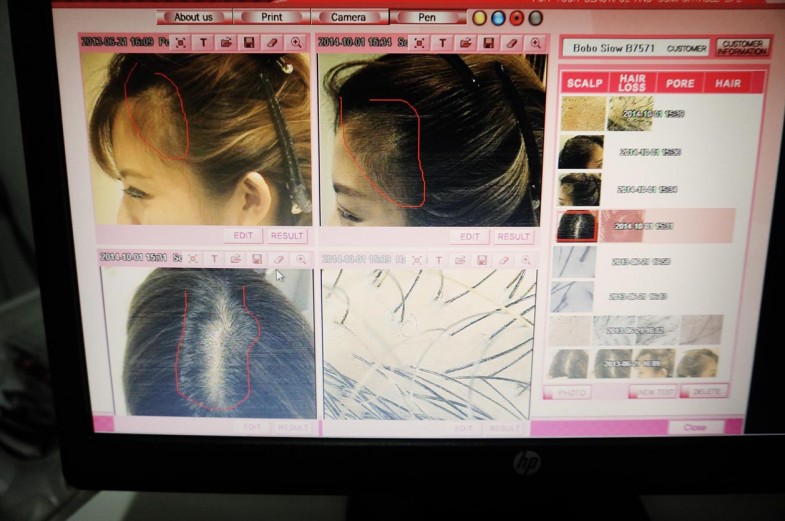Select the Text tool in the 2014-10-01 15:34 panel
Image resolution: width=785 pixels, height=521 pixels.
tap(443, 43)
